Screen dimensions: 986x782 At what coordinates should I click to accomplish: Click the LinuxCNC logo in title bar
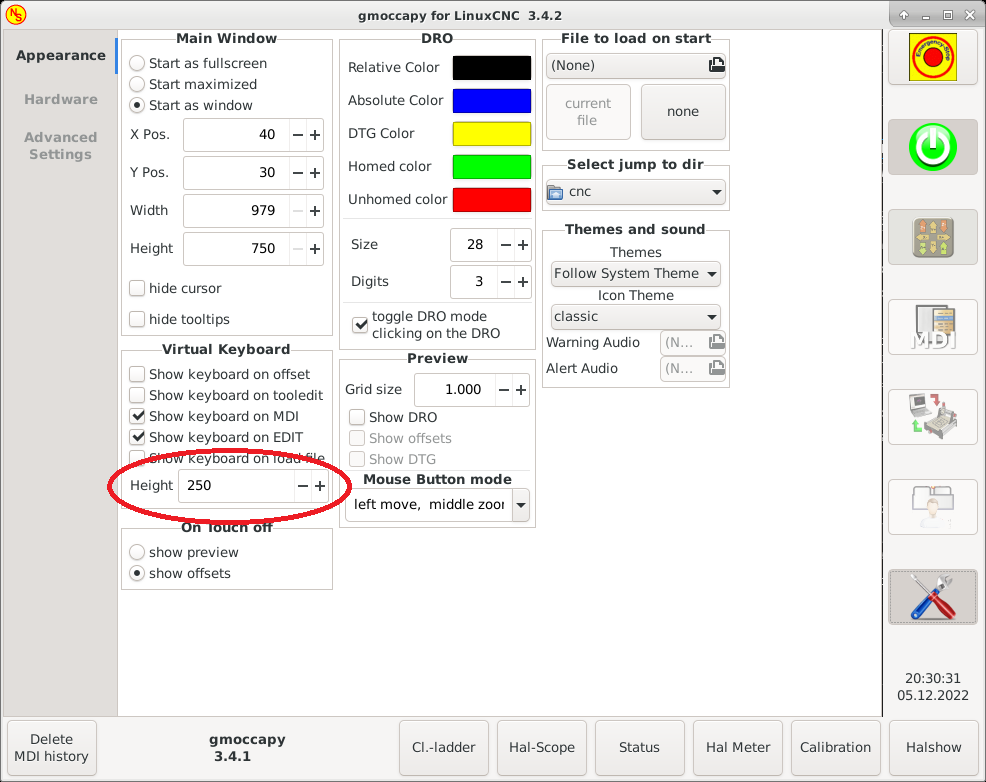click(16, 14)
